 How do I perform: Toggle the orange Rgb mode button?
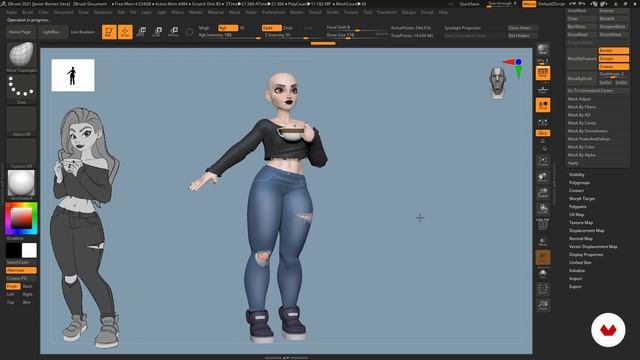[x=228, y=28]
